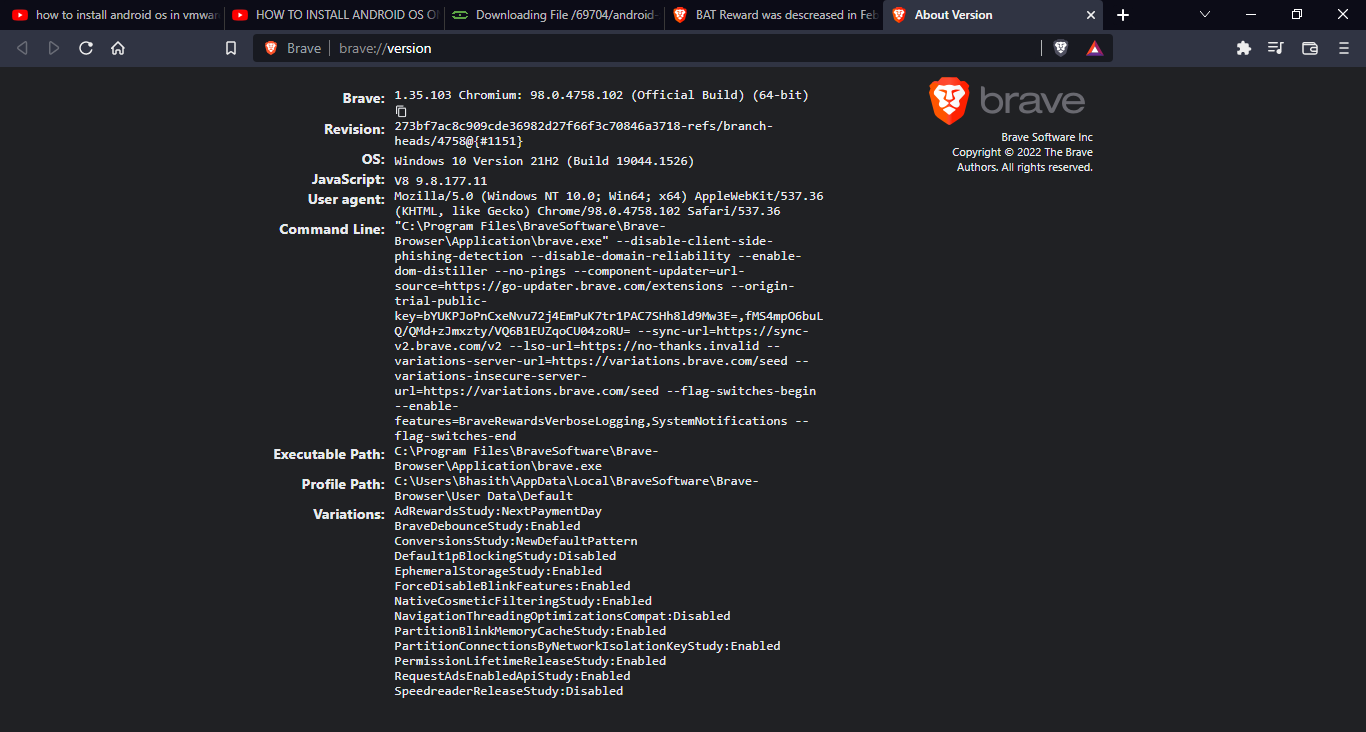Screen dimensions: 1366x732
Task: Click 'ConversionsStudy:NewDefaultPattern' variation
Action: click(x=516, y=541)
